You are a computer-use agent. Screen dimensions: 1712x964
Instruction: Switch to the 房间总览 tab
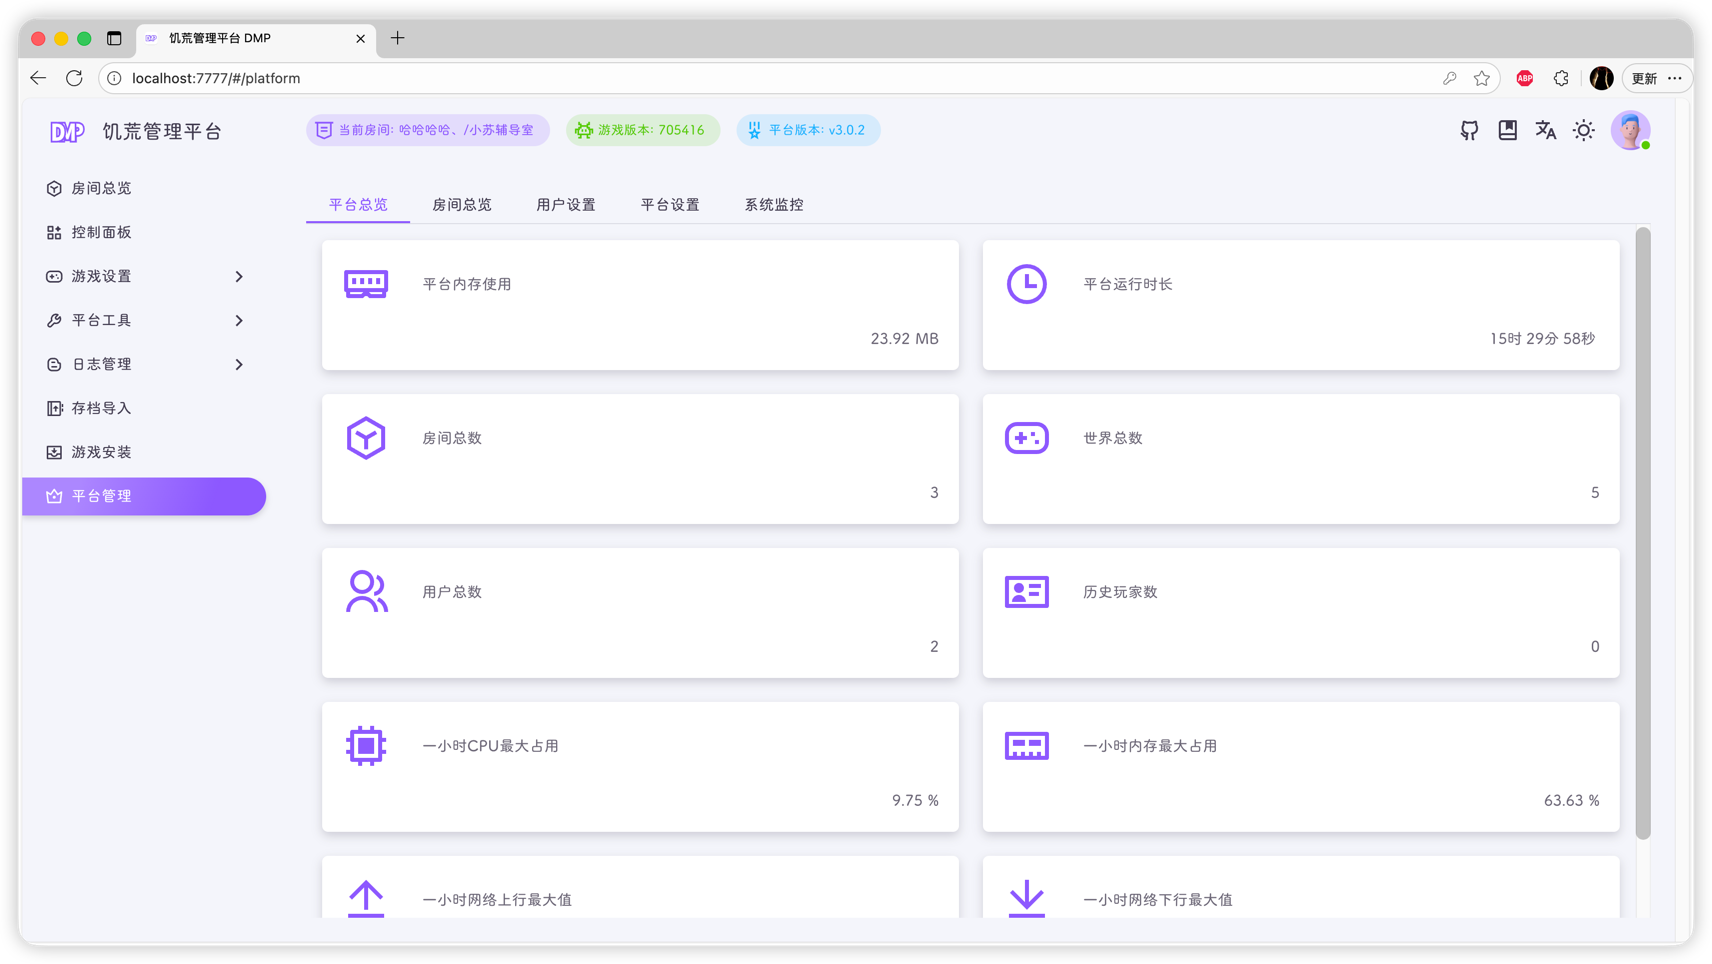(462, 205)
